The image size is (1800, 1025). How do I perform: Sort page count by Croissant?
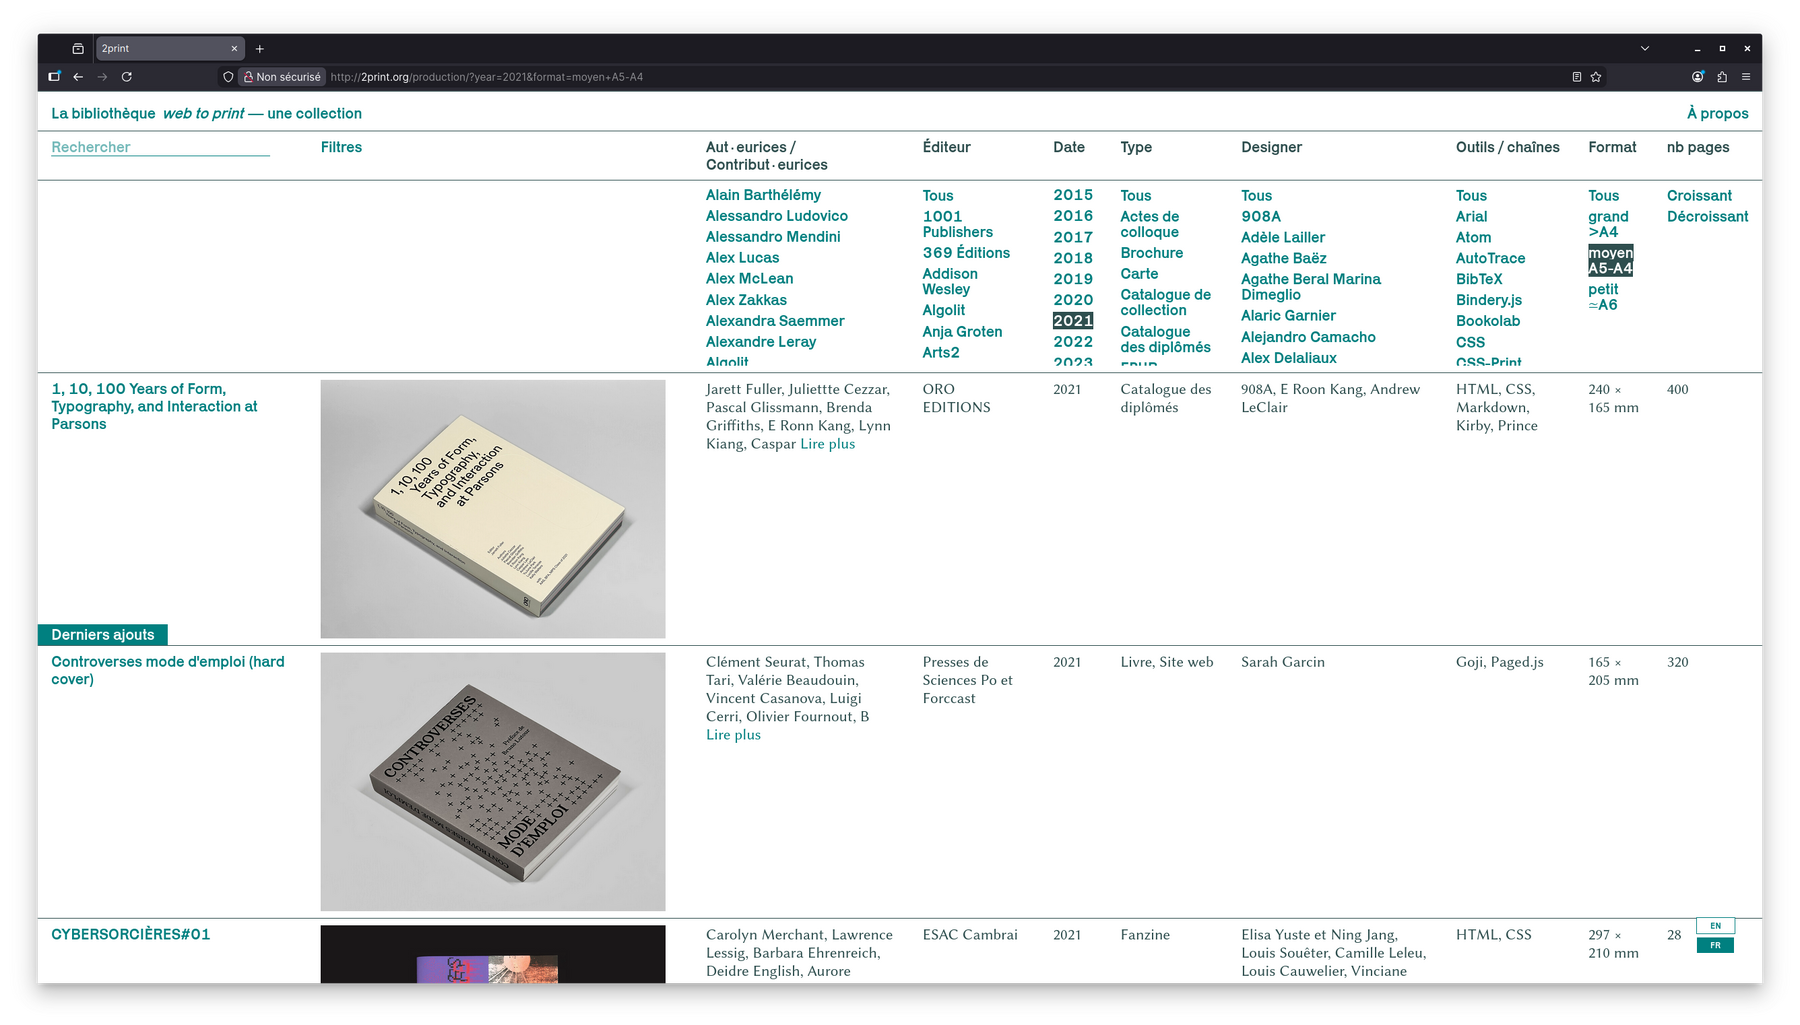pyautogui.click(x=1699, y=196)
